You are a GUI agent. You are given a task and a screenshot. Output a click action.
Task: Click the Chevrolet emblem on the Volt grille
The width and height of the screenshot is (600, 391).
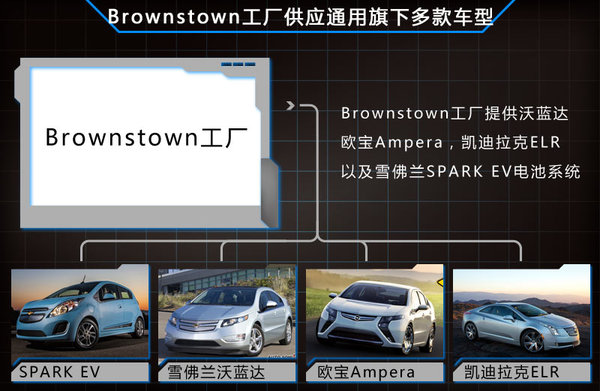pyautogui.click(x=196, y=325)
